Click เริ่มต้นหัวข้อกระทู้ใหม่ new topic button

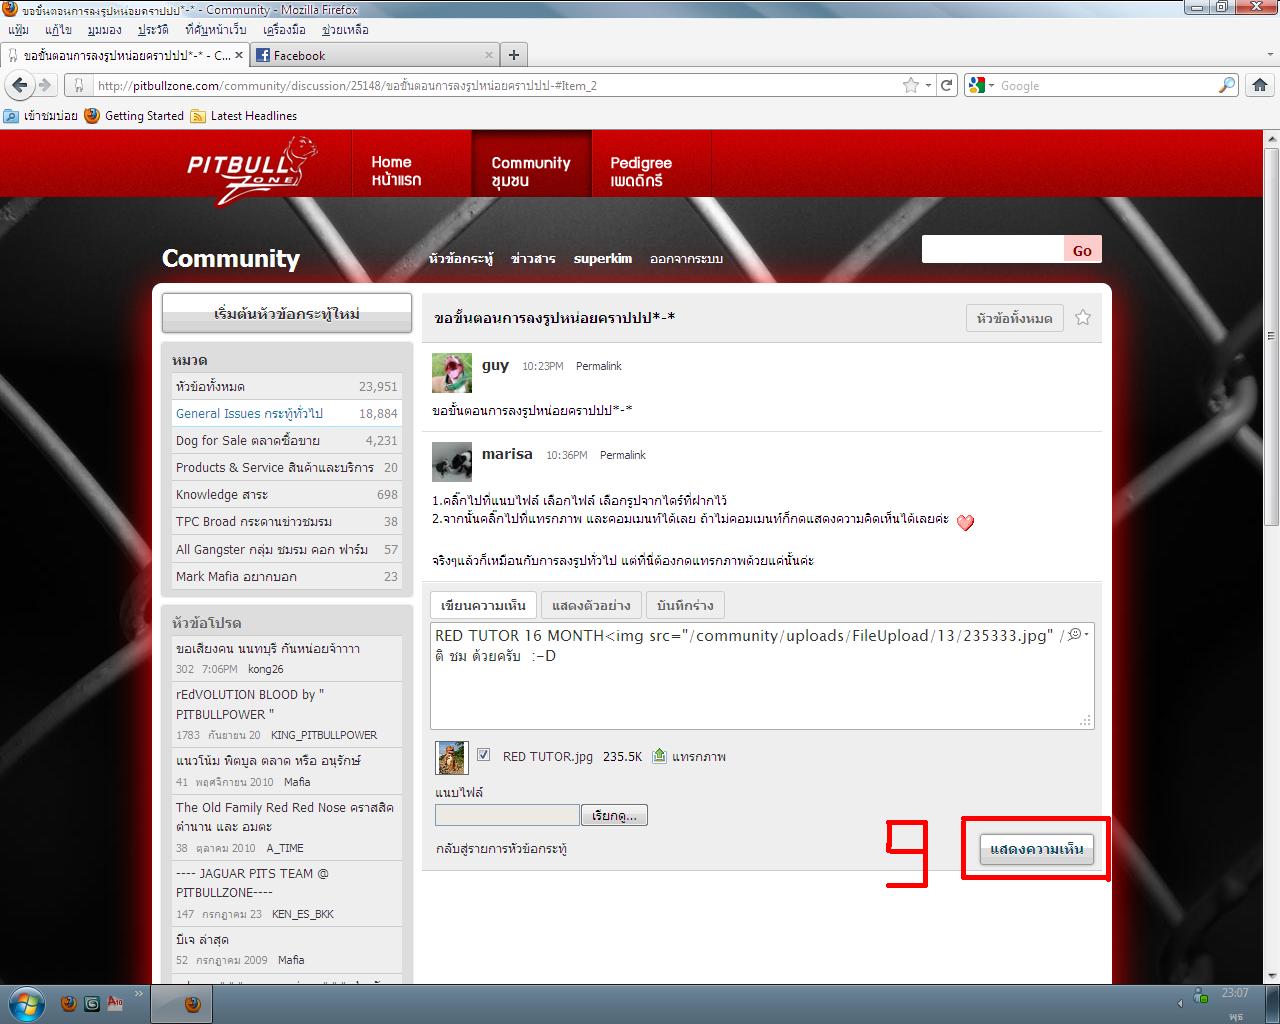click(287, 313)
